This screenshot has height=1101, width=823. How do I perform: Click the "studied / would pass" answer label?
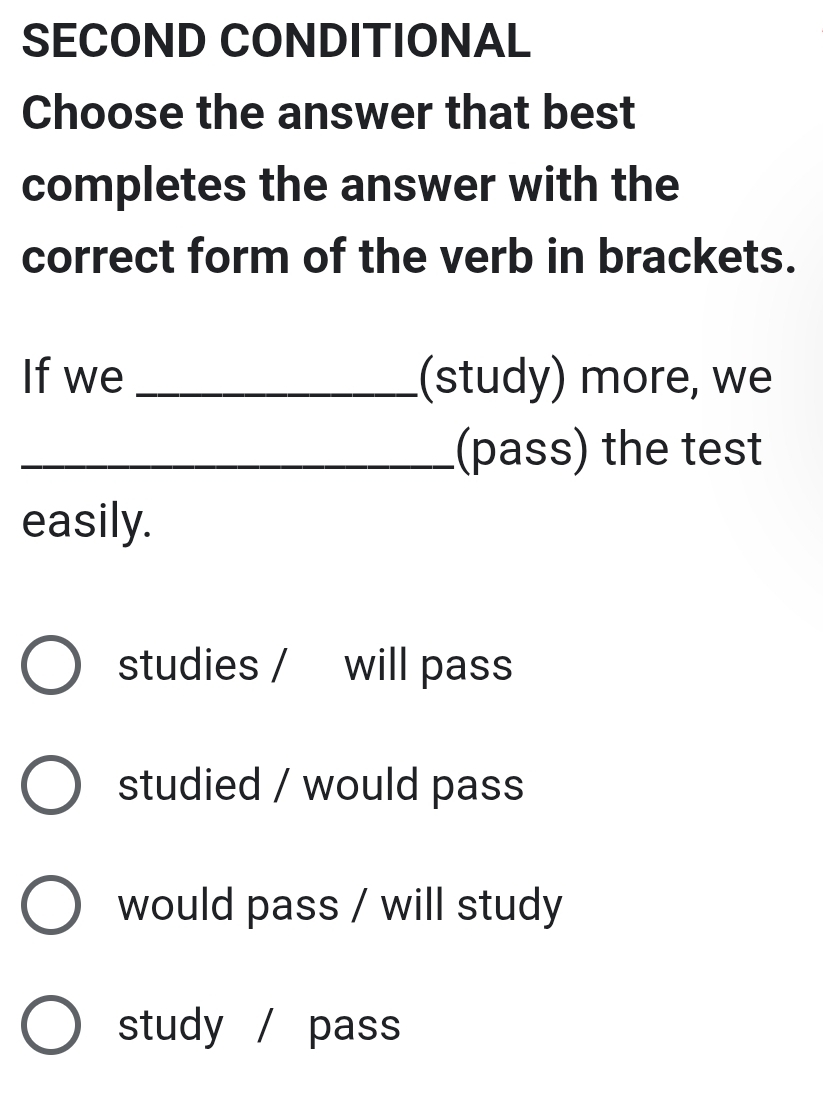click(320, 785)
